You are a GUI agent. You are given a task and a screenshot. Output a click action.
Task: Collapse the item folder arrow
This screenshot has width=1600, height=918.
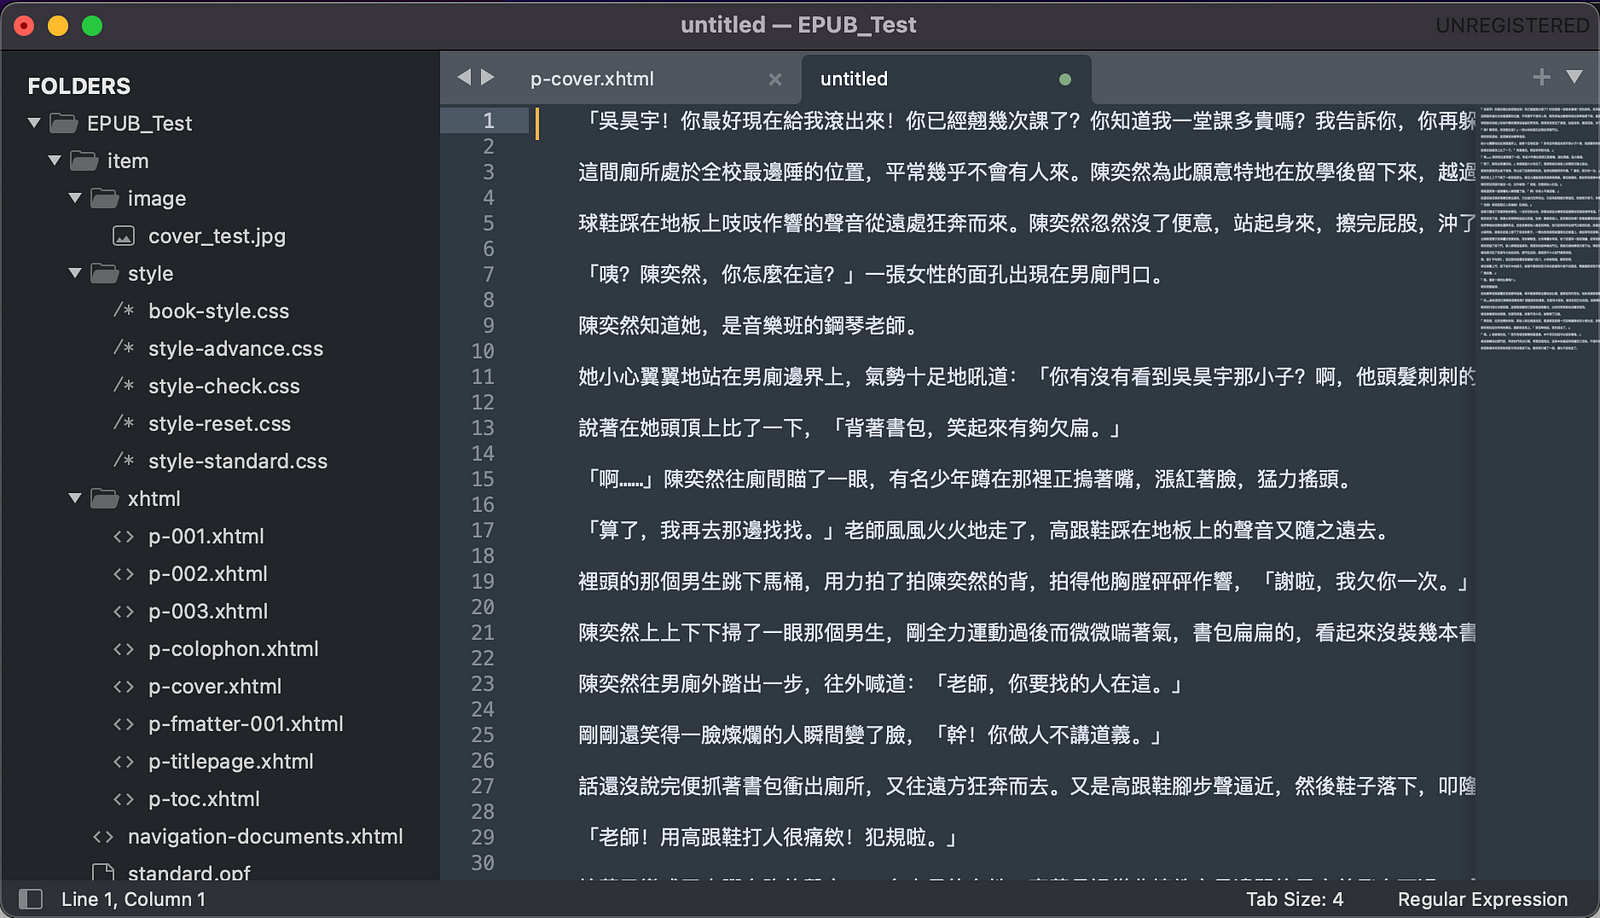pyautogui.click(x=55, y=160)
